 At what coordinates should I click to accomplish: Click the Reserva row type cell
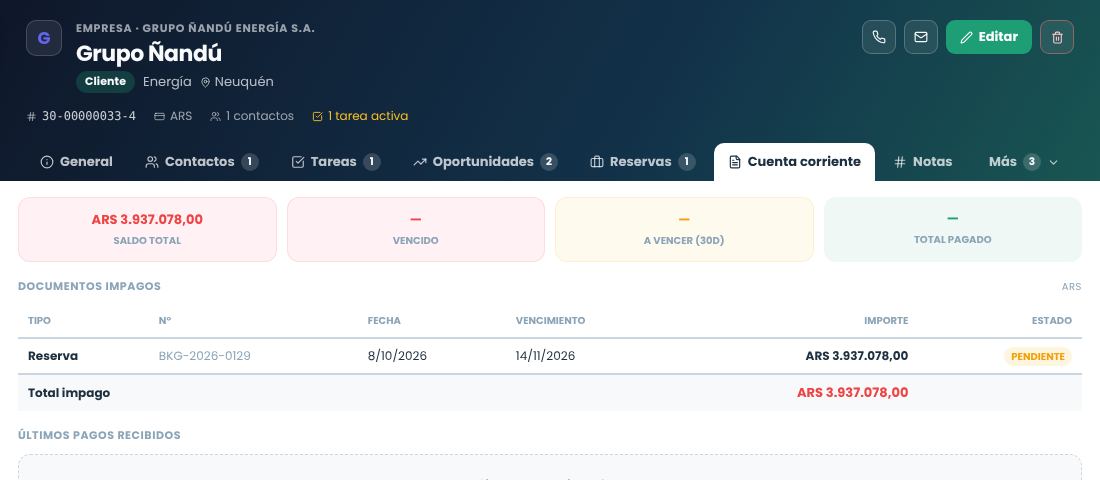pyautogui.click(x=53, y=356)
